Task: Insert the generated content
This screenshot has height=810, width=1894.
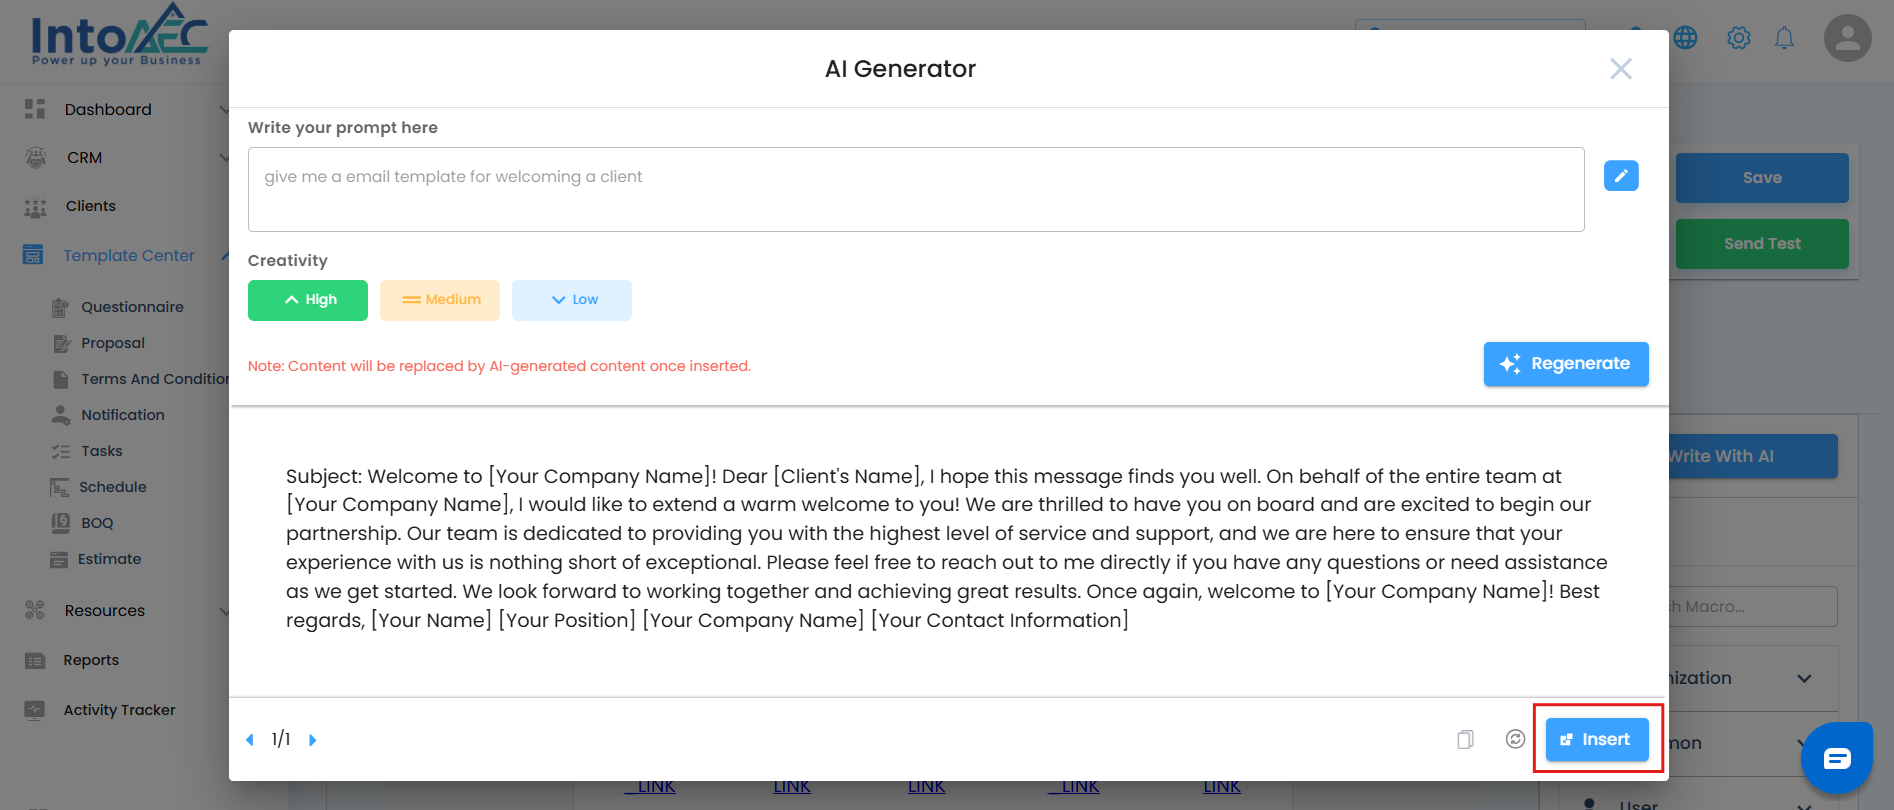Action: [x=1597, y=740]
